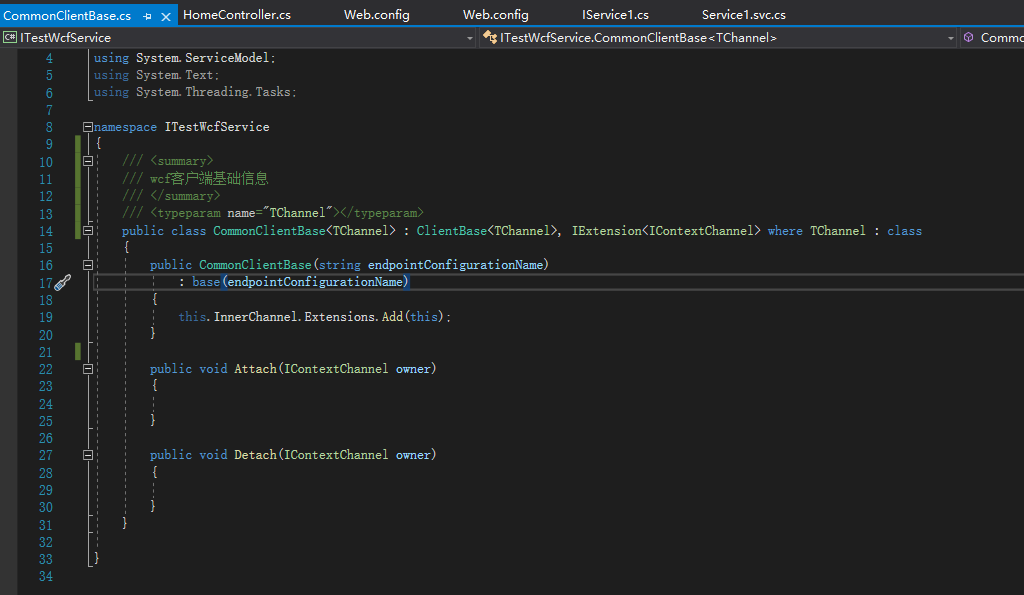This screenshot has width=1024, height=595.
Task: Collapse the summary comment block
Action: [88, 162]
